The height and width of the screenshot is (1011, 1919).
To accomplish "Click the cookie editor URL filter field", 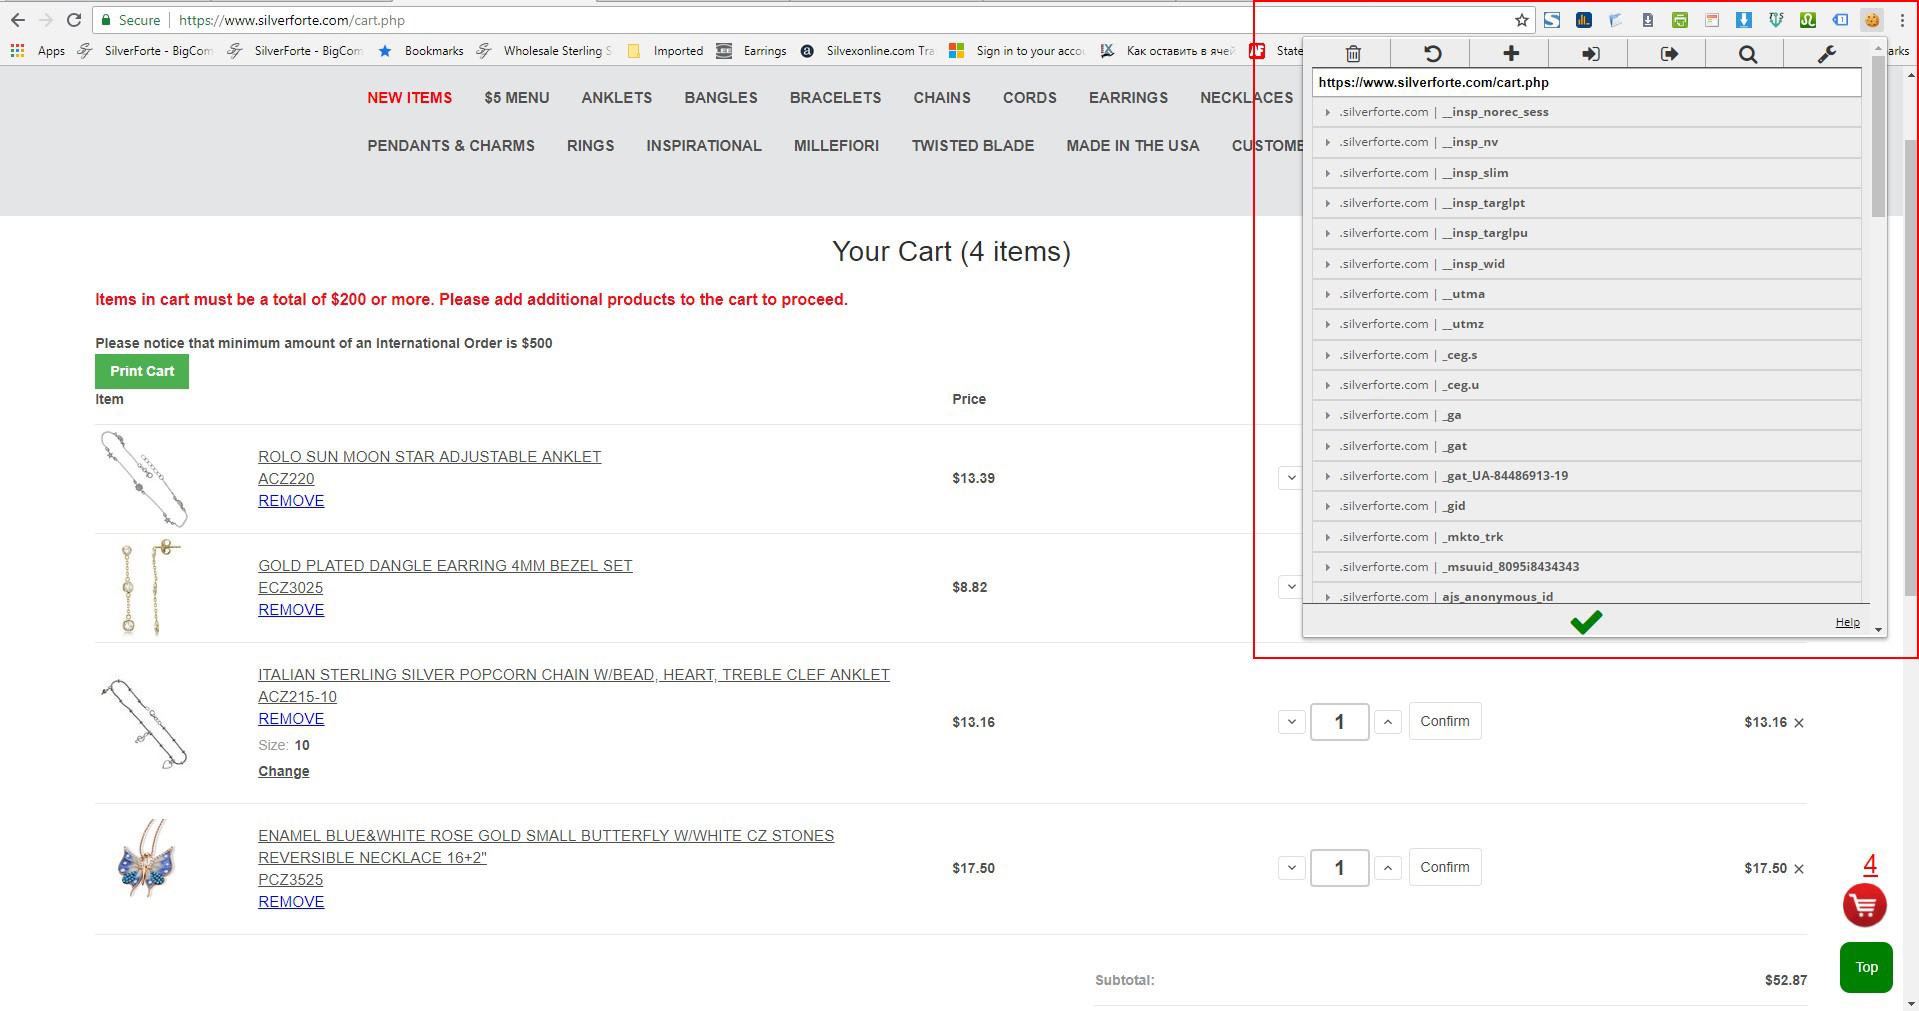I will 1587,82.
